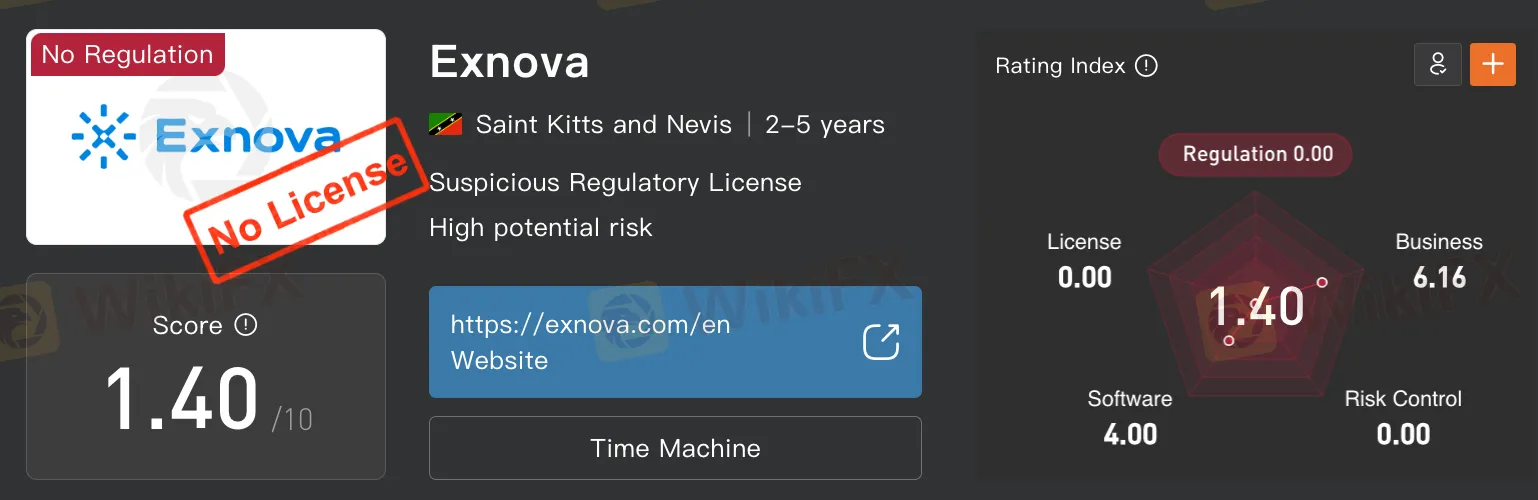Open the Time Machine button
This screenshot has height=500, width=1538.
point(675,448)
